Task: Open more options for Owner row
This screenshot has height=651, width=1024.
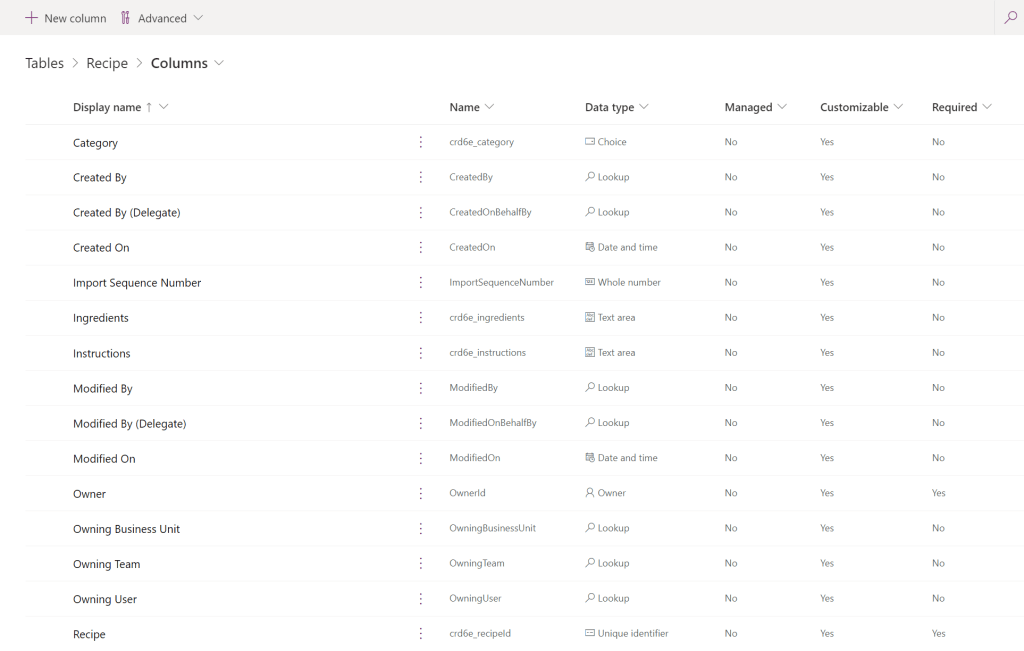Action: pos(421,494)
